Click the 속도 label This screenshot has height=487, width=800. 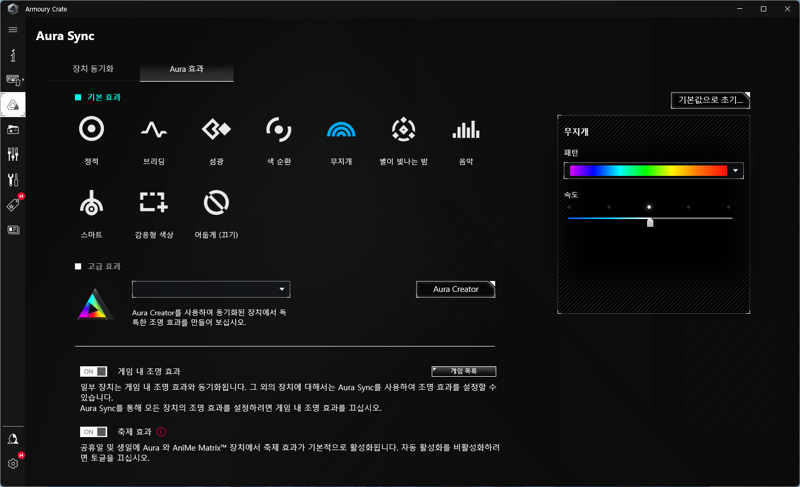coord(571,195)
